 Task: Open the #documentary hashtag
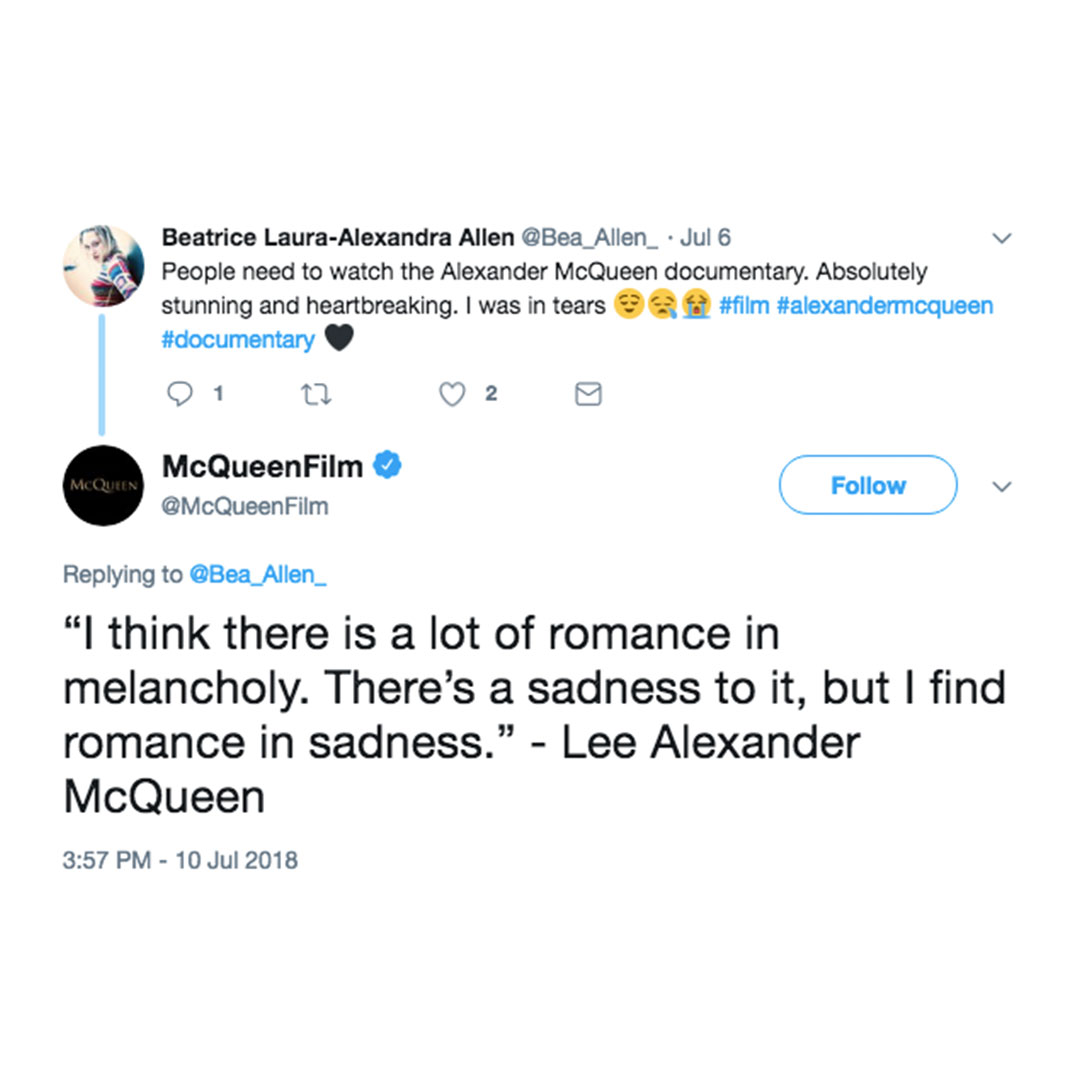(x=237, y=340)
